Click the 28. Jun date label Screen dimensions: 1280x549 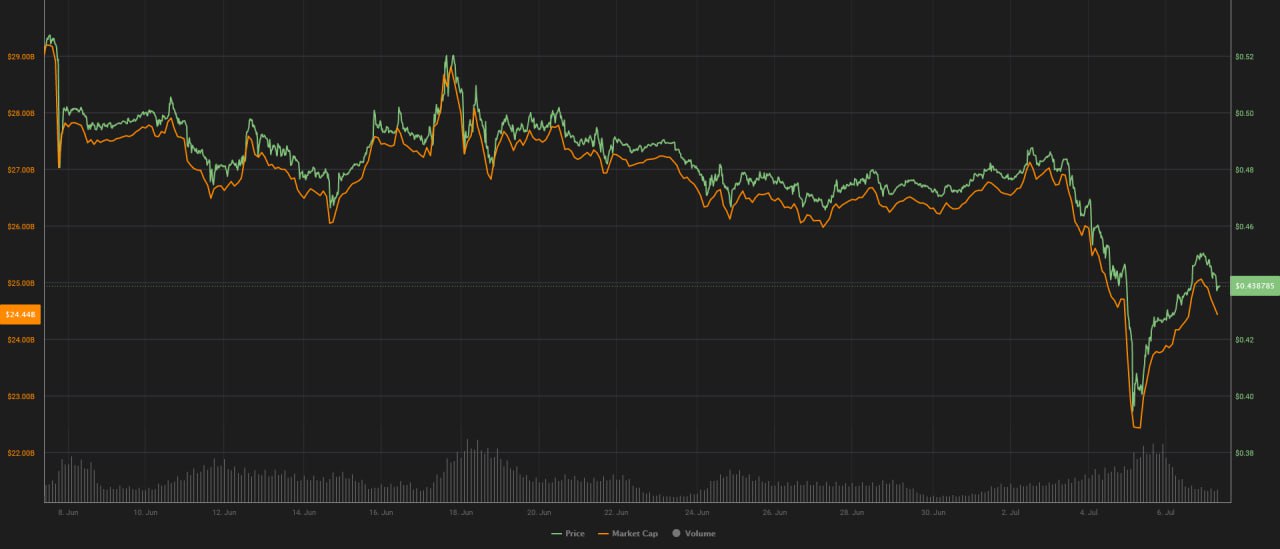pos(853,512)
